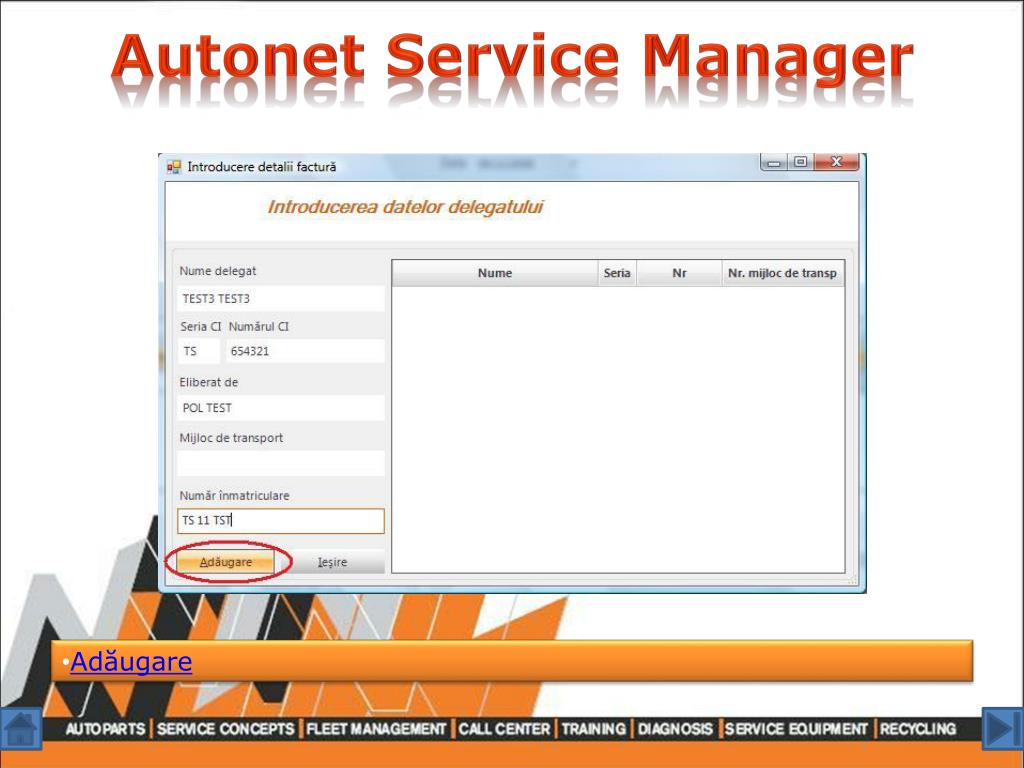Open FLEET MANAGEMENT in the bottom navigation
The width and height of the screenshot is (1024, 768).
[376, 729]
